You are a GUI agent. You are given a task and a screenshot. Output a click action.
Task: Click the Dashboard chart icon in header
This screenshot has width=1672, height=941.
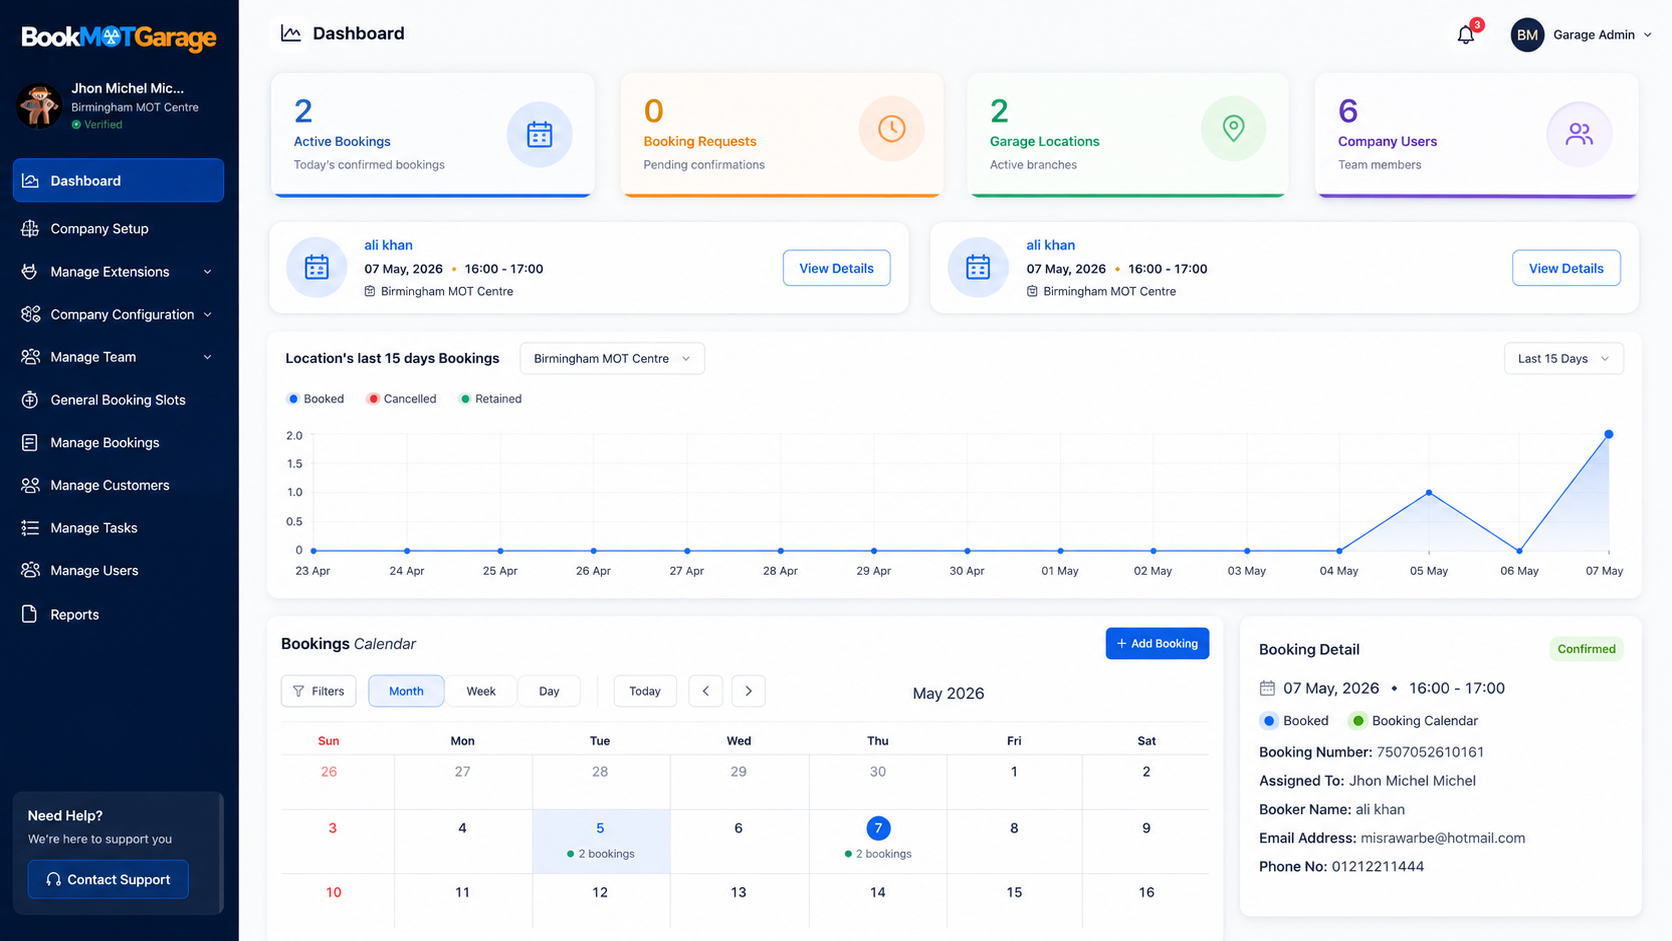(x=291, y=34)
